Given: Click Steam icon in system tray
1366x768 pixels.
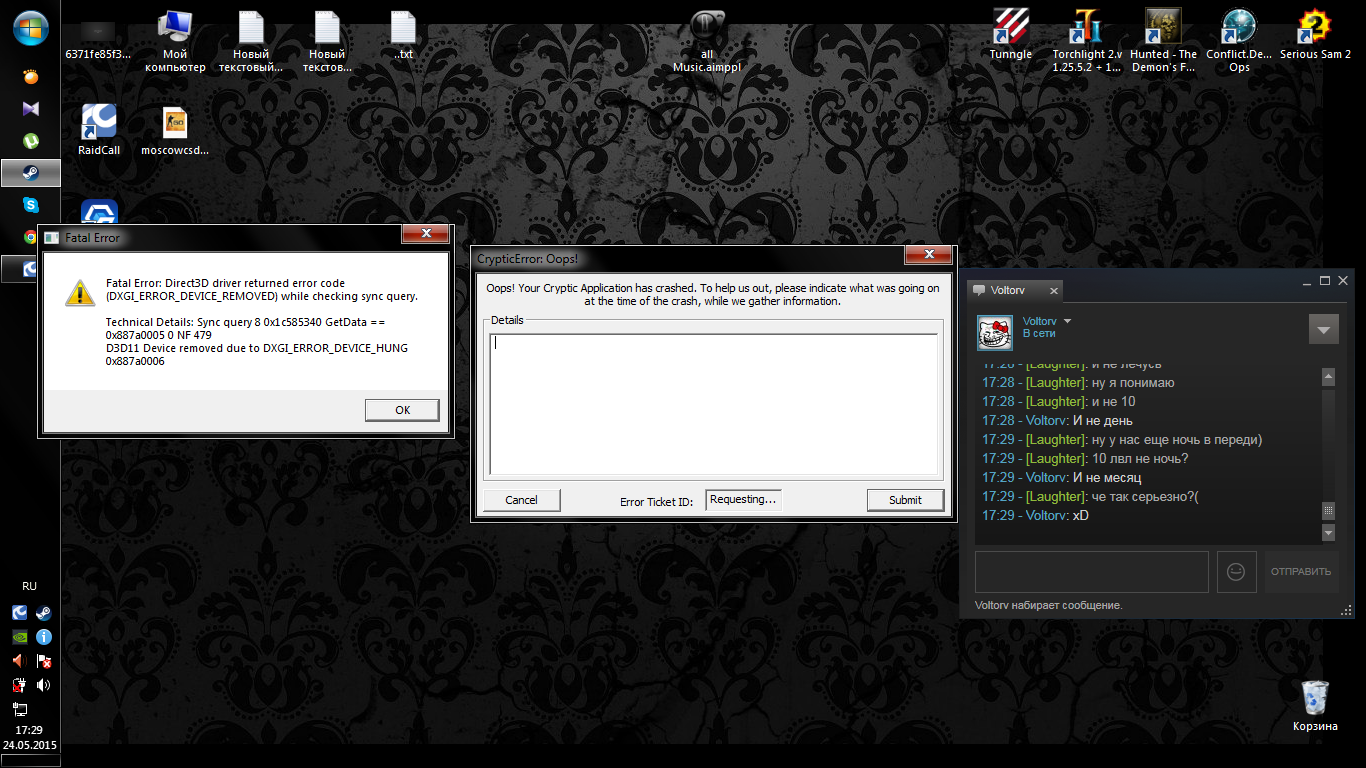Looking at the screenshot, I should [x=43, y=613].
